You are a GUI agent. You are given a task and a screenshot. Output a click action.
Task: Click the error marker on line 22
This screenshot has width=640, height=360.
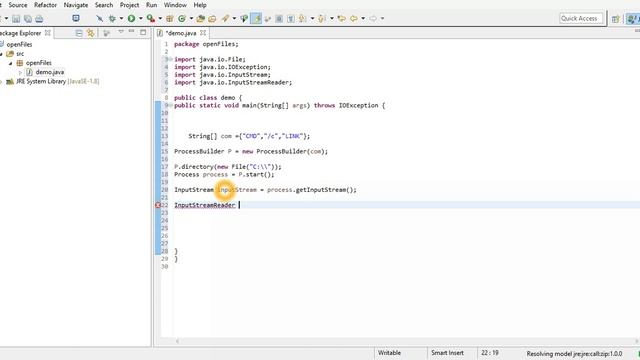[x=158, y=205]
